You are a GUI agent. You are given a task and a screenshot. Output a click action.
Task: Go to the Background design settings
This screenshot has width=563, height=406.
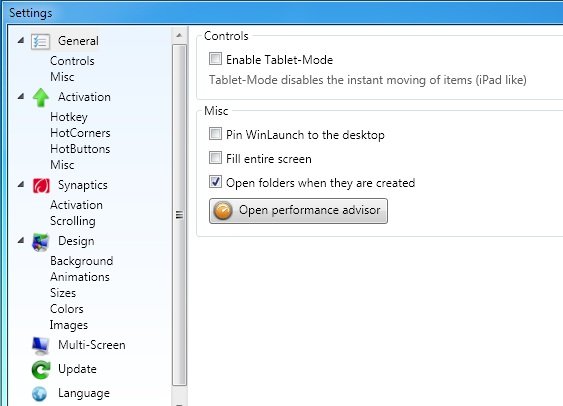(x=82, y=261)
